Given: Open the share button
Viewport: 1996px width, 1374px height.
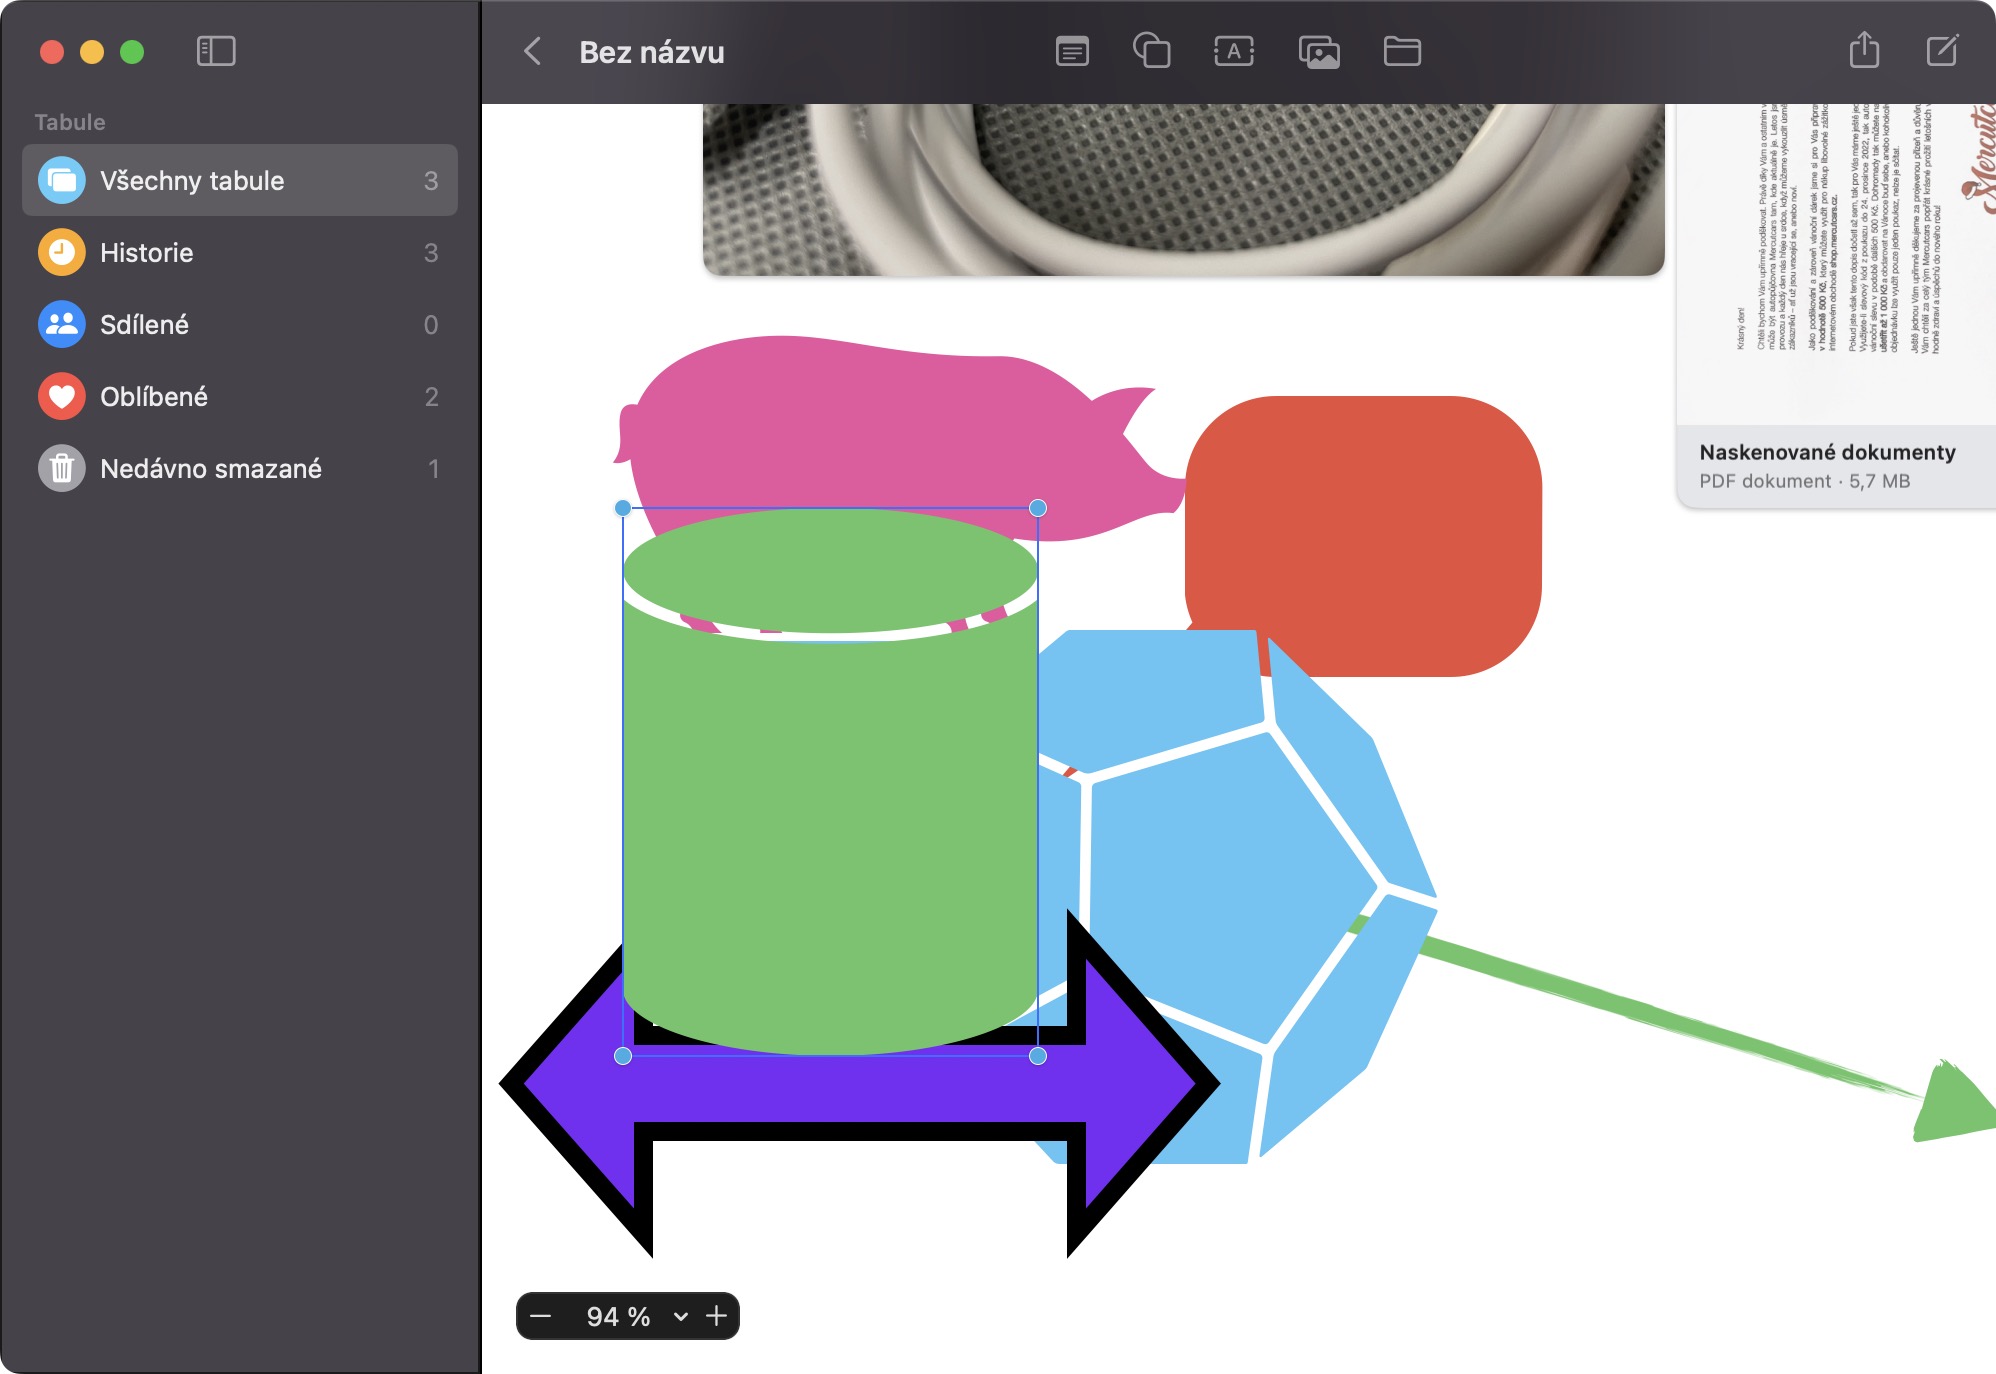Looking at the screenshot, I should click(1864, 50).
